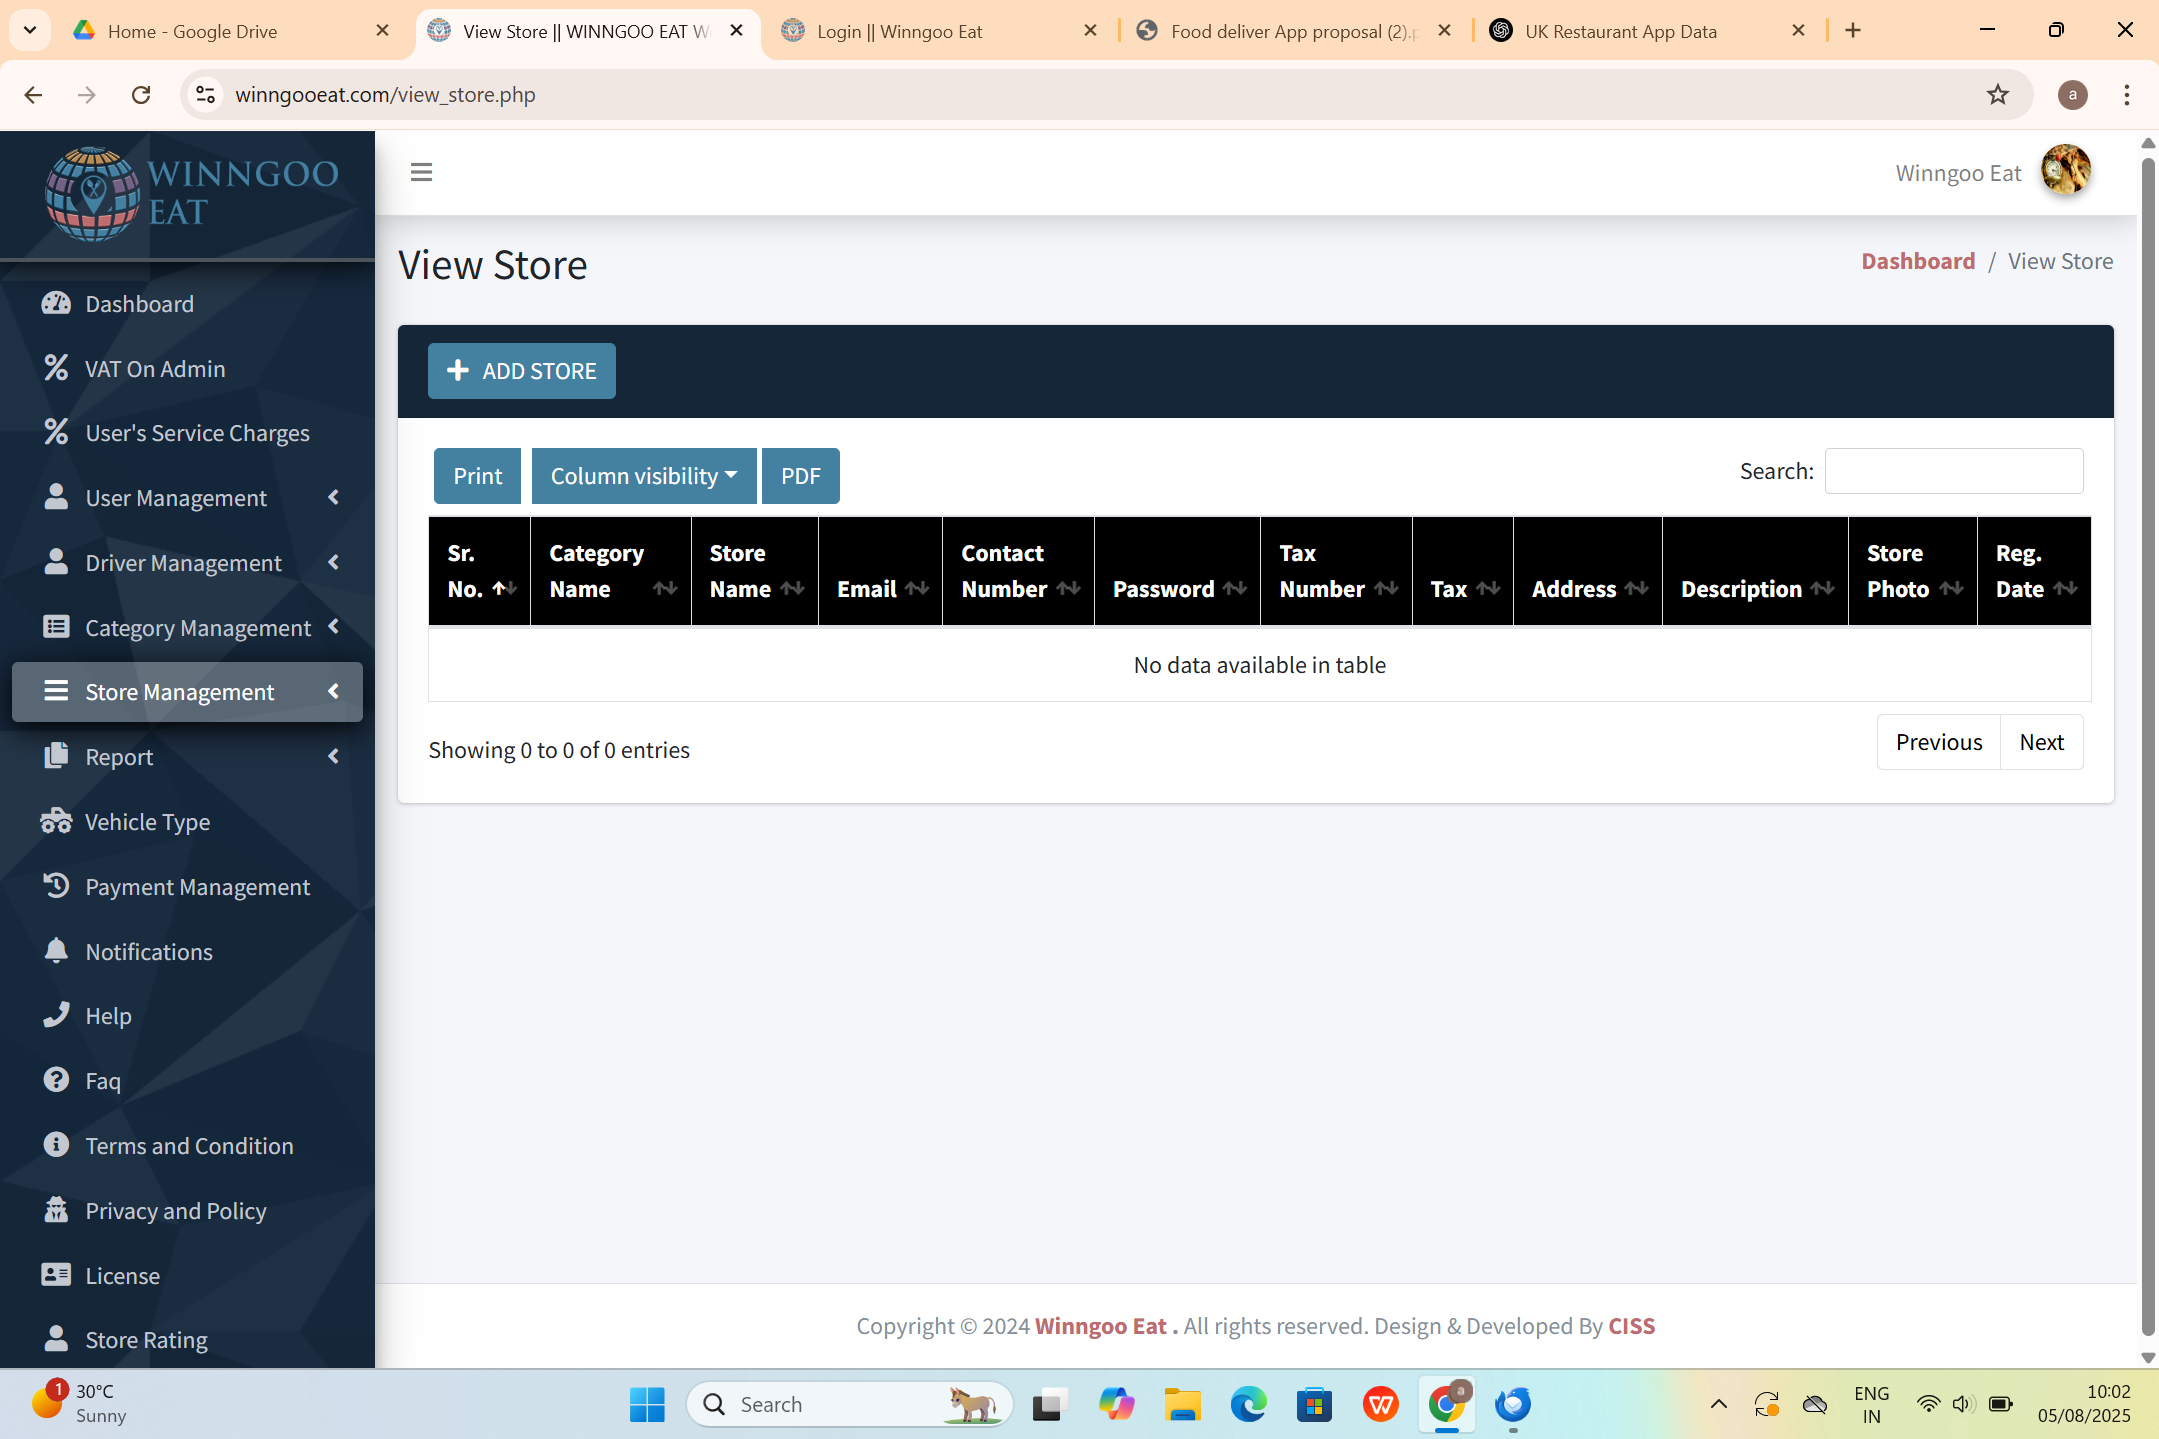The width and height of the screenshot is (2159, 1439).
Task: Click the Notifications bell icon
Action: point(56,951)
